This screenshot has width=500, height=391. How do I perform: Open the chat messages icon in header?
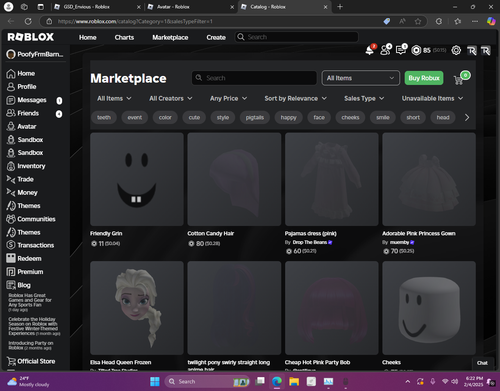click(401, 50)
